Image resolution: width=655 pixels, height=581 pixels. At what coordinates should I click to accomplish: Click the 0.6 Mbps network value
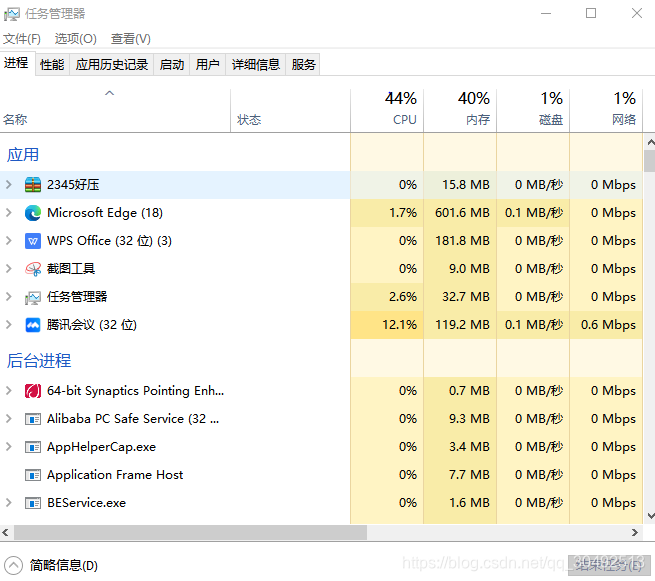pos(608,325)
